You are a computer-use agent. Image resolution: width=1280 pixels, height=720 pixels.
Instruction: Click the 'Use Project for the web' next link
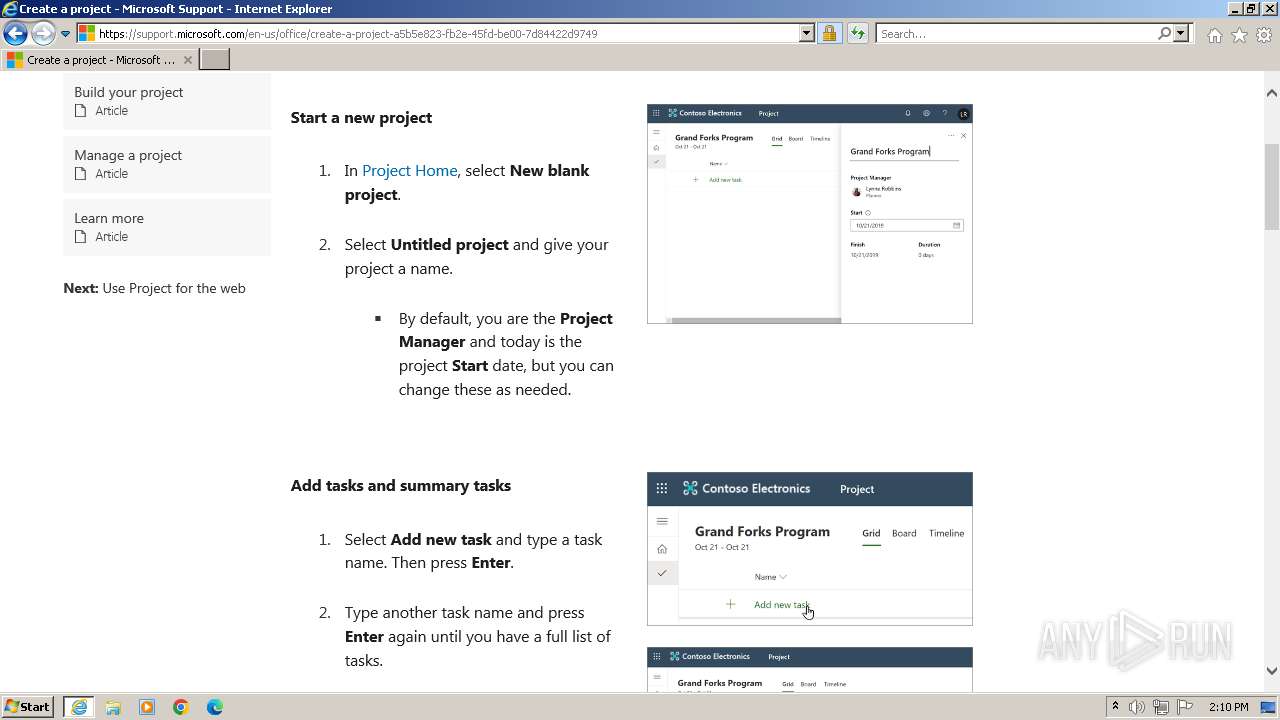click(173, 288)
